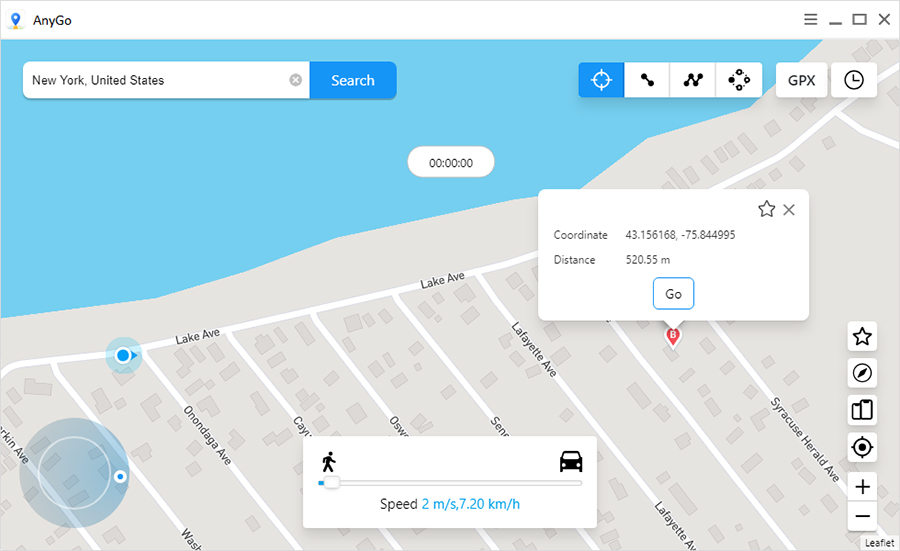Click the AnyGo app logo icon
The image size is (900, 551).
15,21
